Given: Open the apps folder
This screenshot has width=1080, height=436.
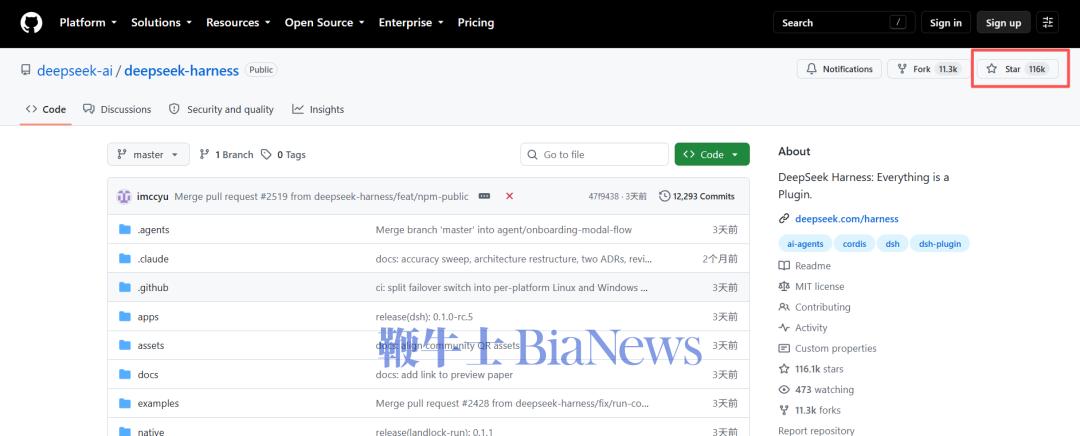Looking at the screenshot, I should (148, 317).
